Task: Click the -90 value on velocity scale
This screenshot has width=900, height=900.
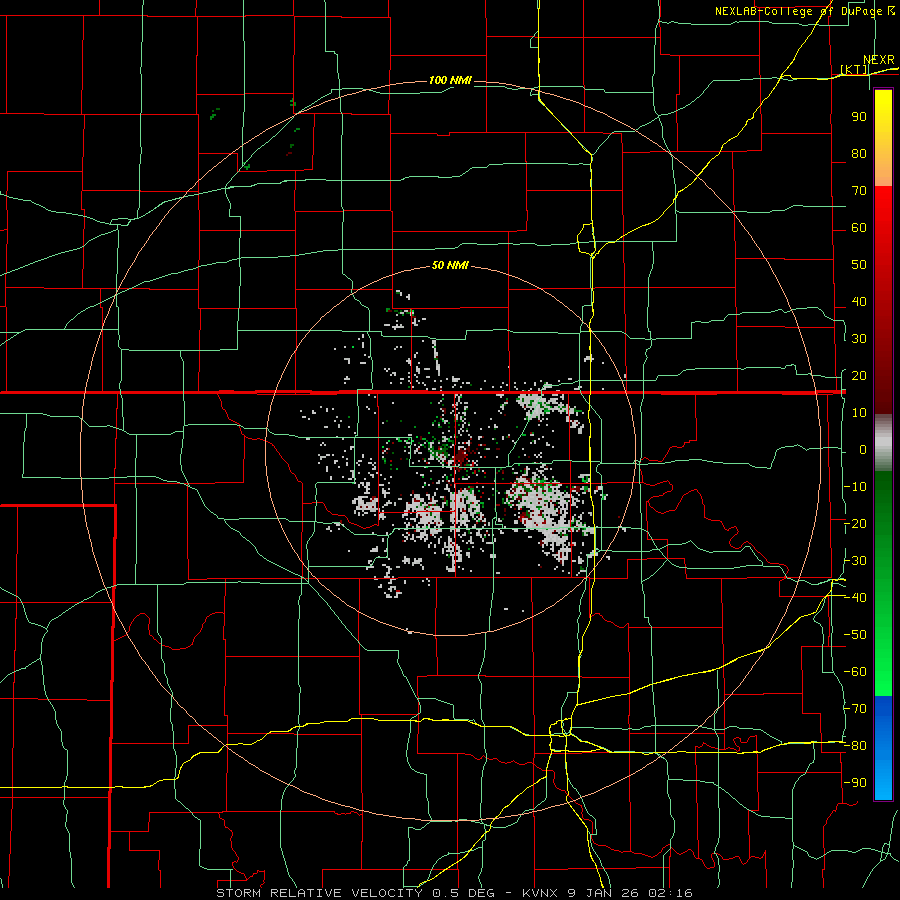Action: (x=855, y=783)
